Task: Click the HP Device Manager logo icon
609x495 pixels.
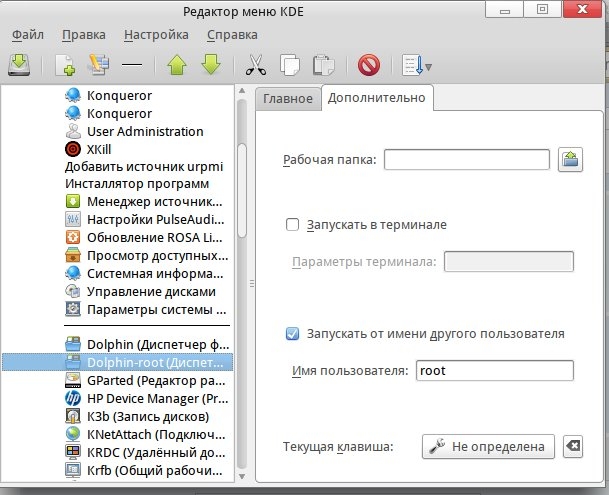Action: click(x=73, y=398)
